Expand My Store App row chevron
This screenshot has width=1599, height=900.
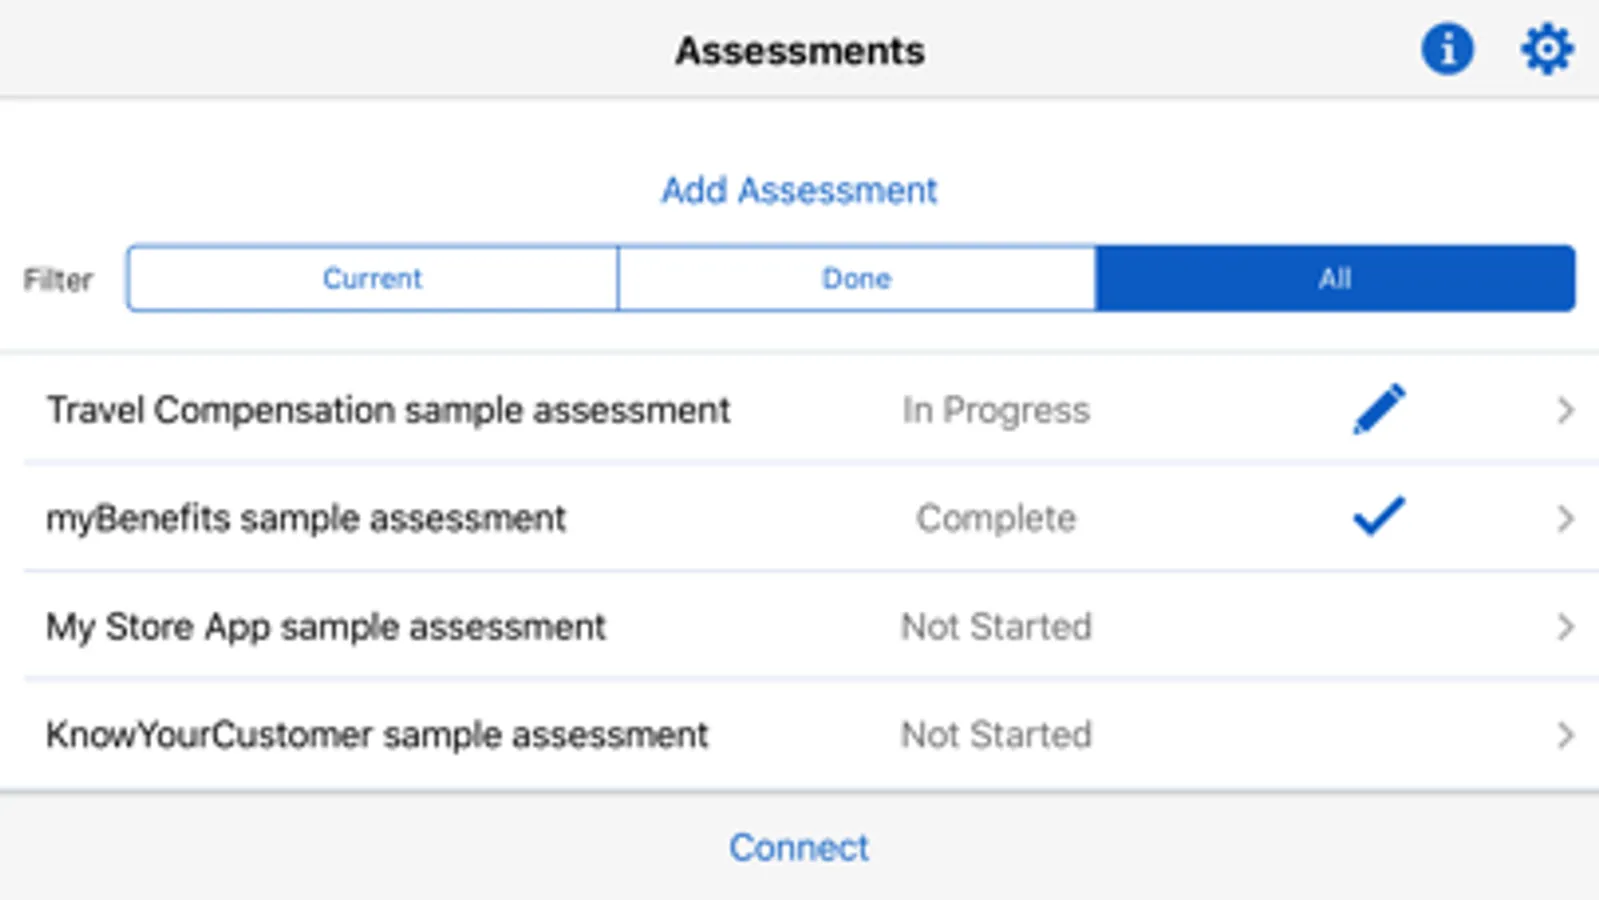pos(1565,627)
